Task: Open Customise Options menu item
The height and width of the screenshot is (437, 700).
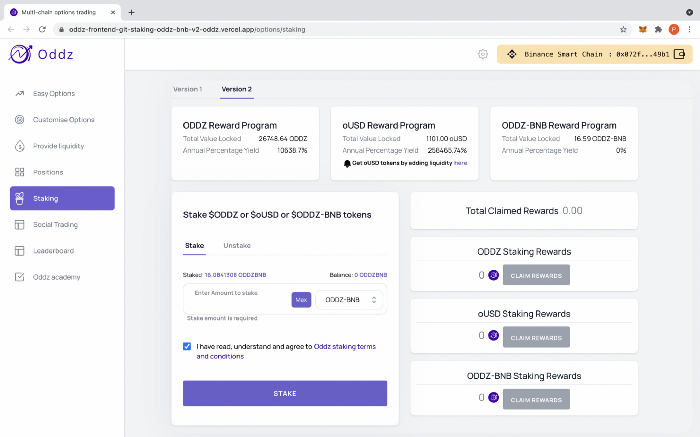Action: [x=62, y=120]
